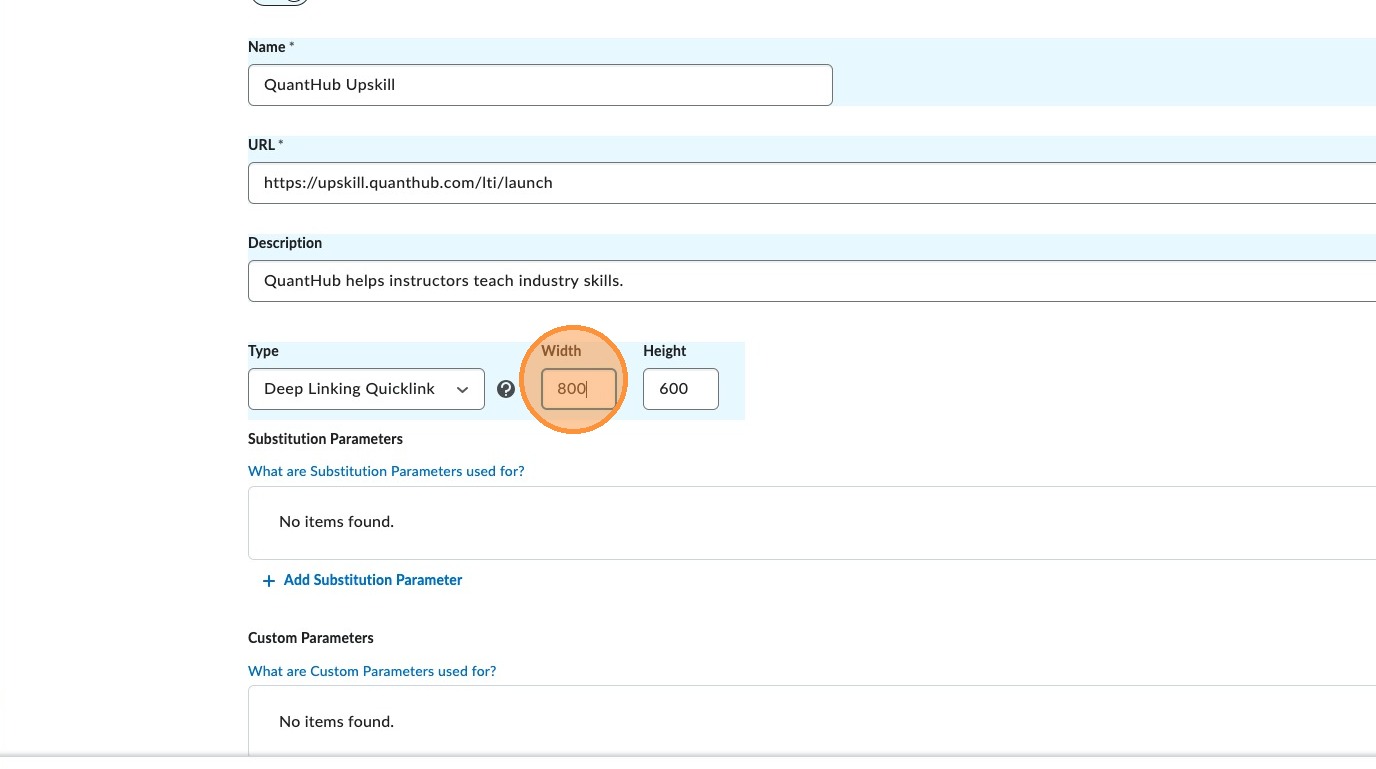Click the Height label text

(664, 351)
